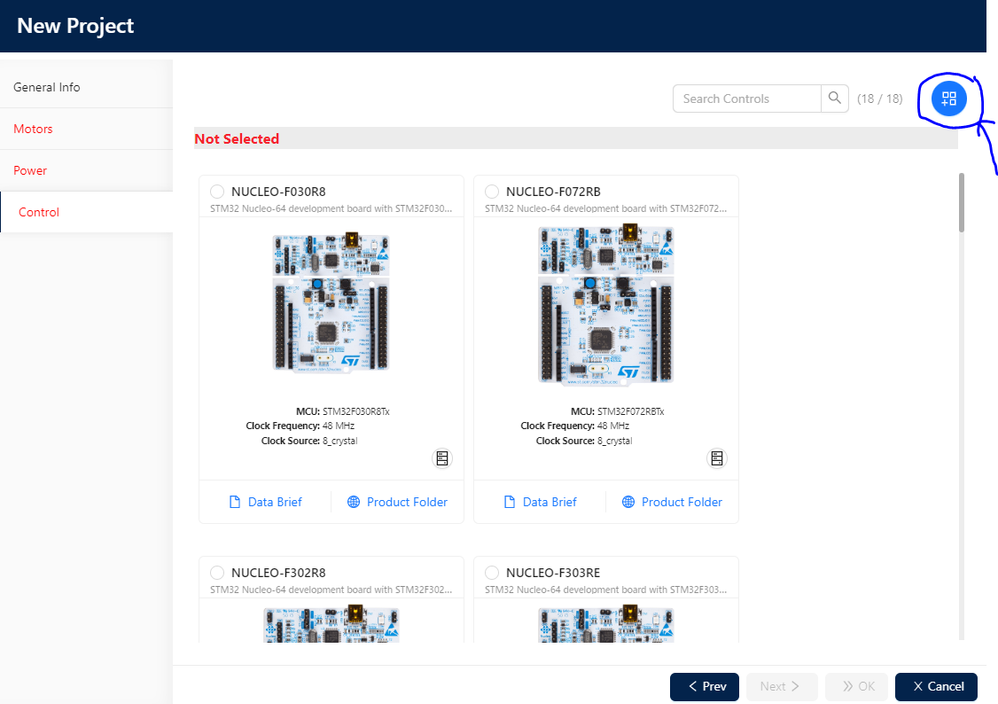Select the NUCLEO-F030R8 radio button

click(217, 192)
